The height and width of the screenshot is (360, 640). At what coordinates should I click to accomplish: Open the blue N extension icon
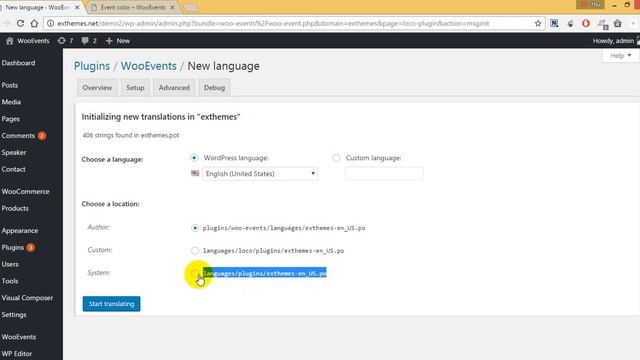(554, 23)
